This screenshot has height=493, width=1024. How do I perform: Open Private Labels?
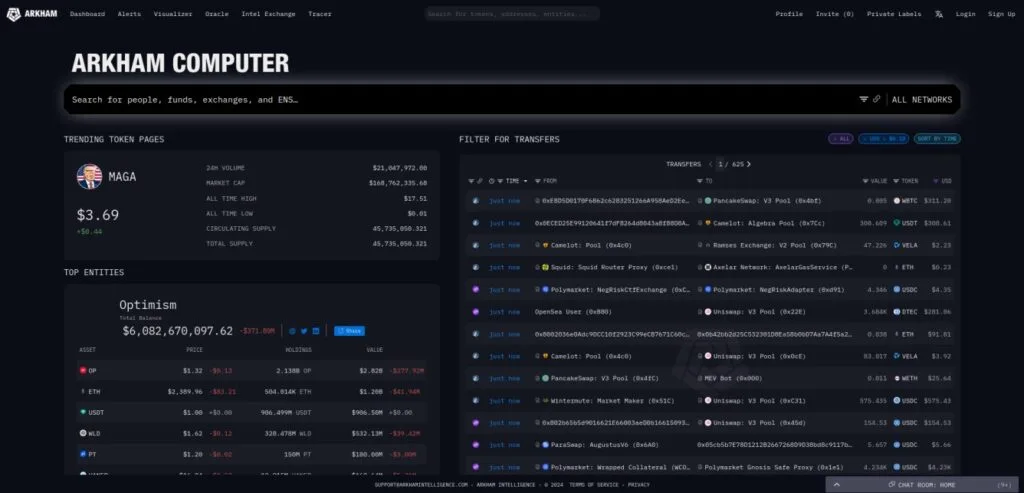point(894,14)
